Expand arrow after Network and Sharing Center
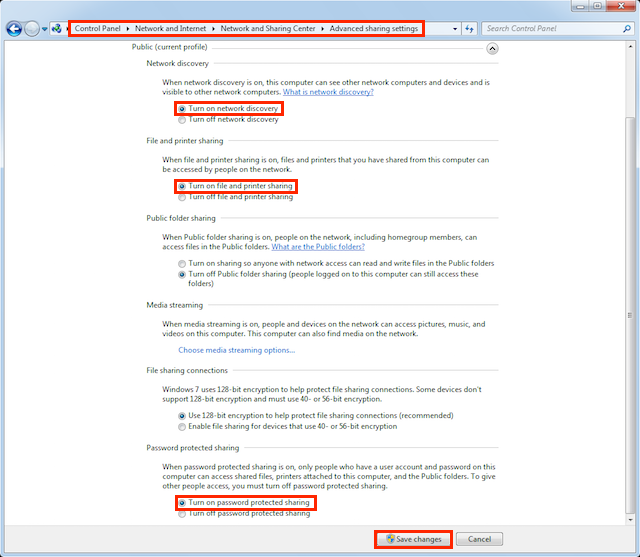The image size is (640, 557). [x=322, y=29]
